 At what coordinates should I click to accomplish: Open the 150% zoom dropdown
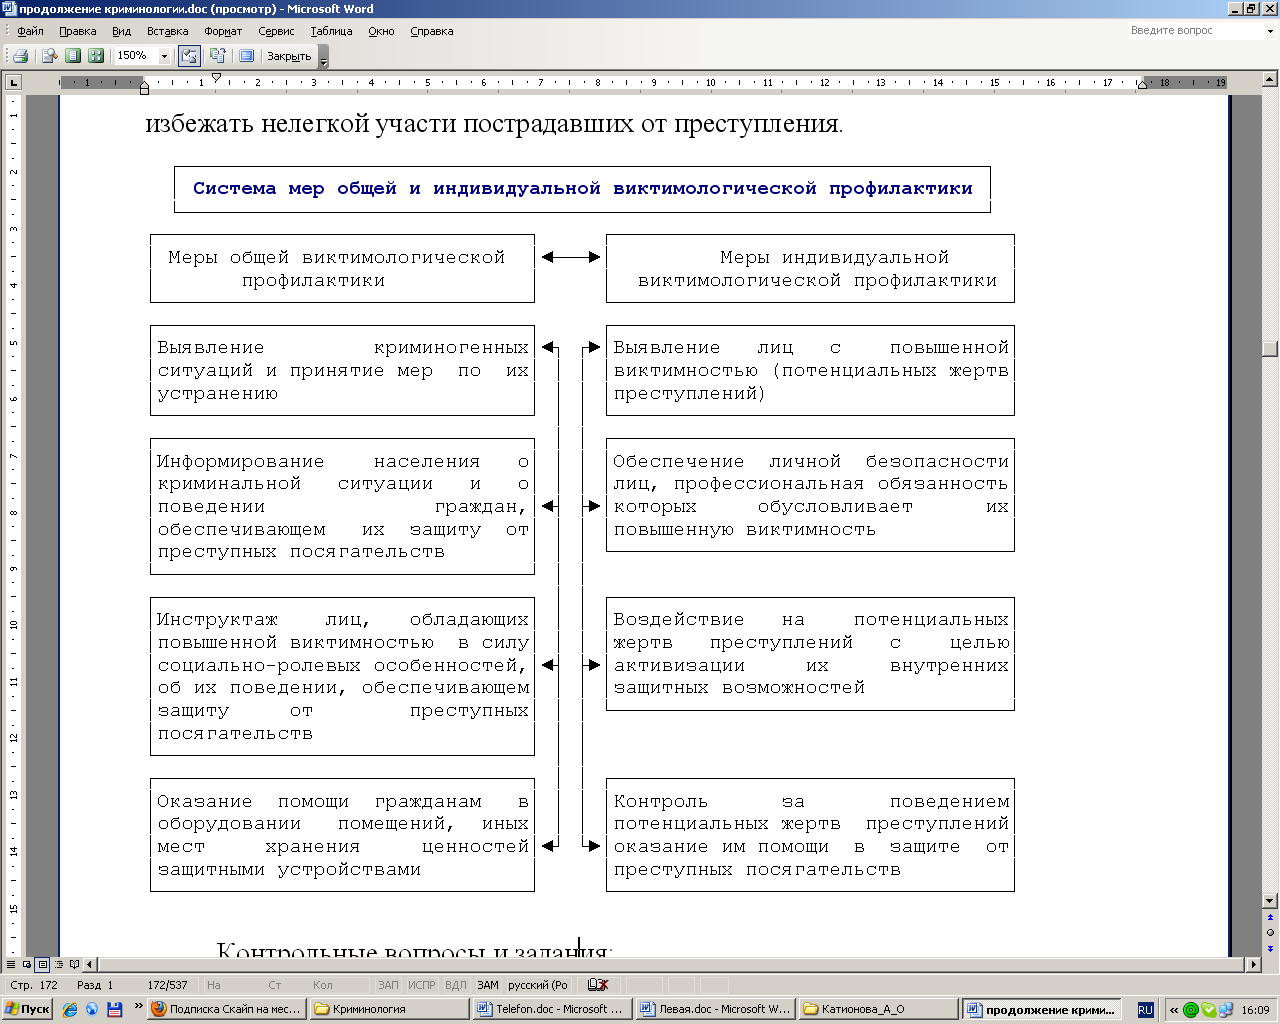pos(164,56)
